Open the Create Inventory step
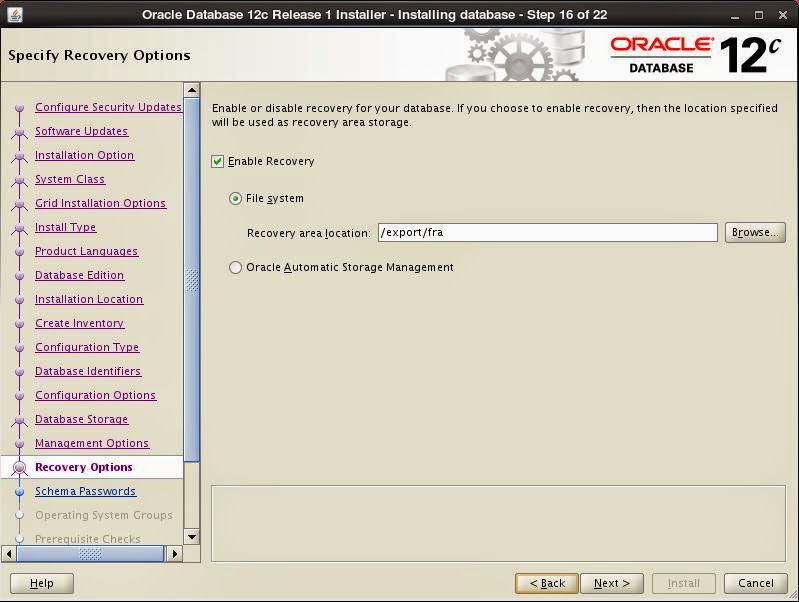The height and width of the screenshot is (602, 799). tap(79, 323)
